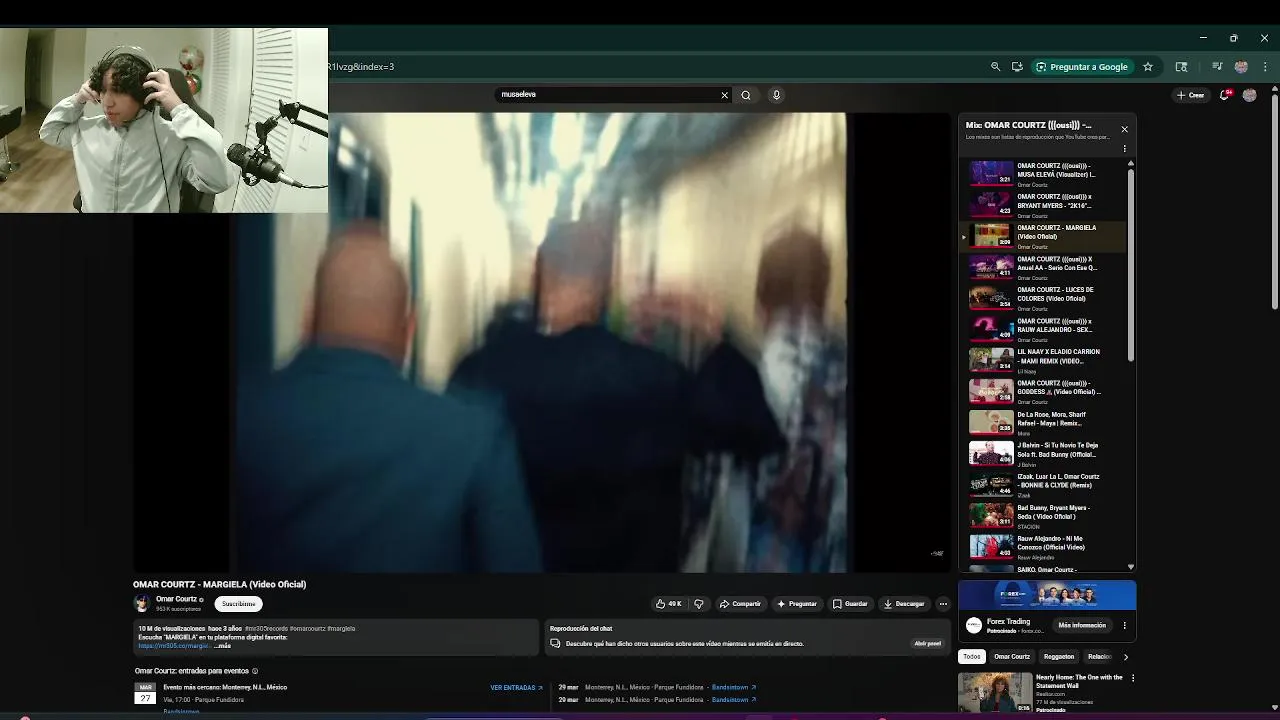Select the 'Todos' filter chip
The height and width of the screenshot is (720, 1280).
click(972, 657)
